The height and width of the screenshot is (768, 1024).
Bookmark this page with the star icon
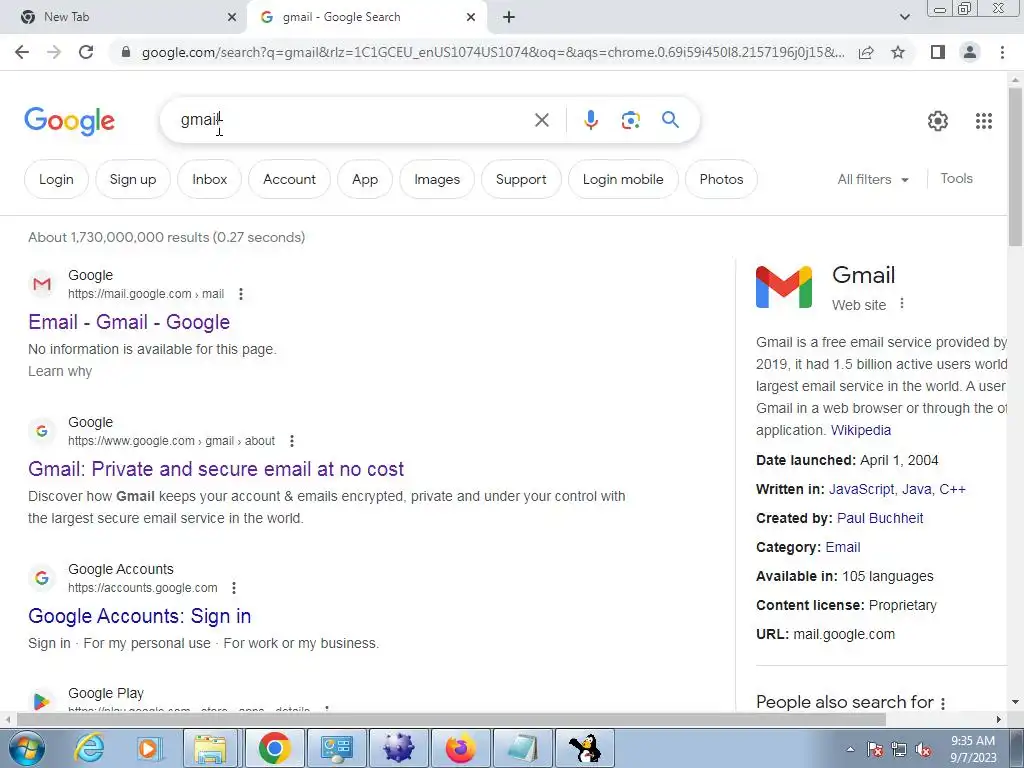[898, 52]
